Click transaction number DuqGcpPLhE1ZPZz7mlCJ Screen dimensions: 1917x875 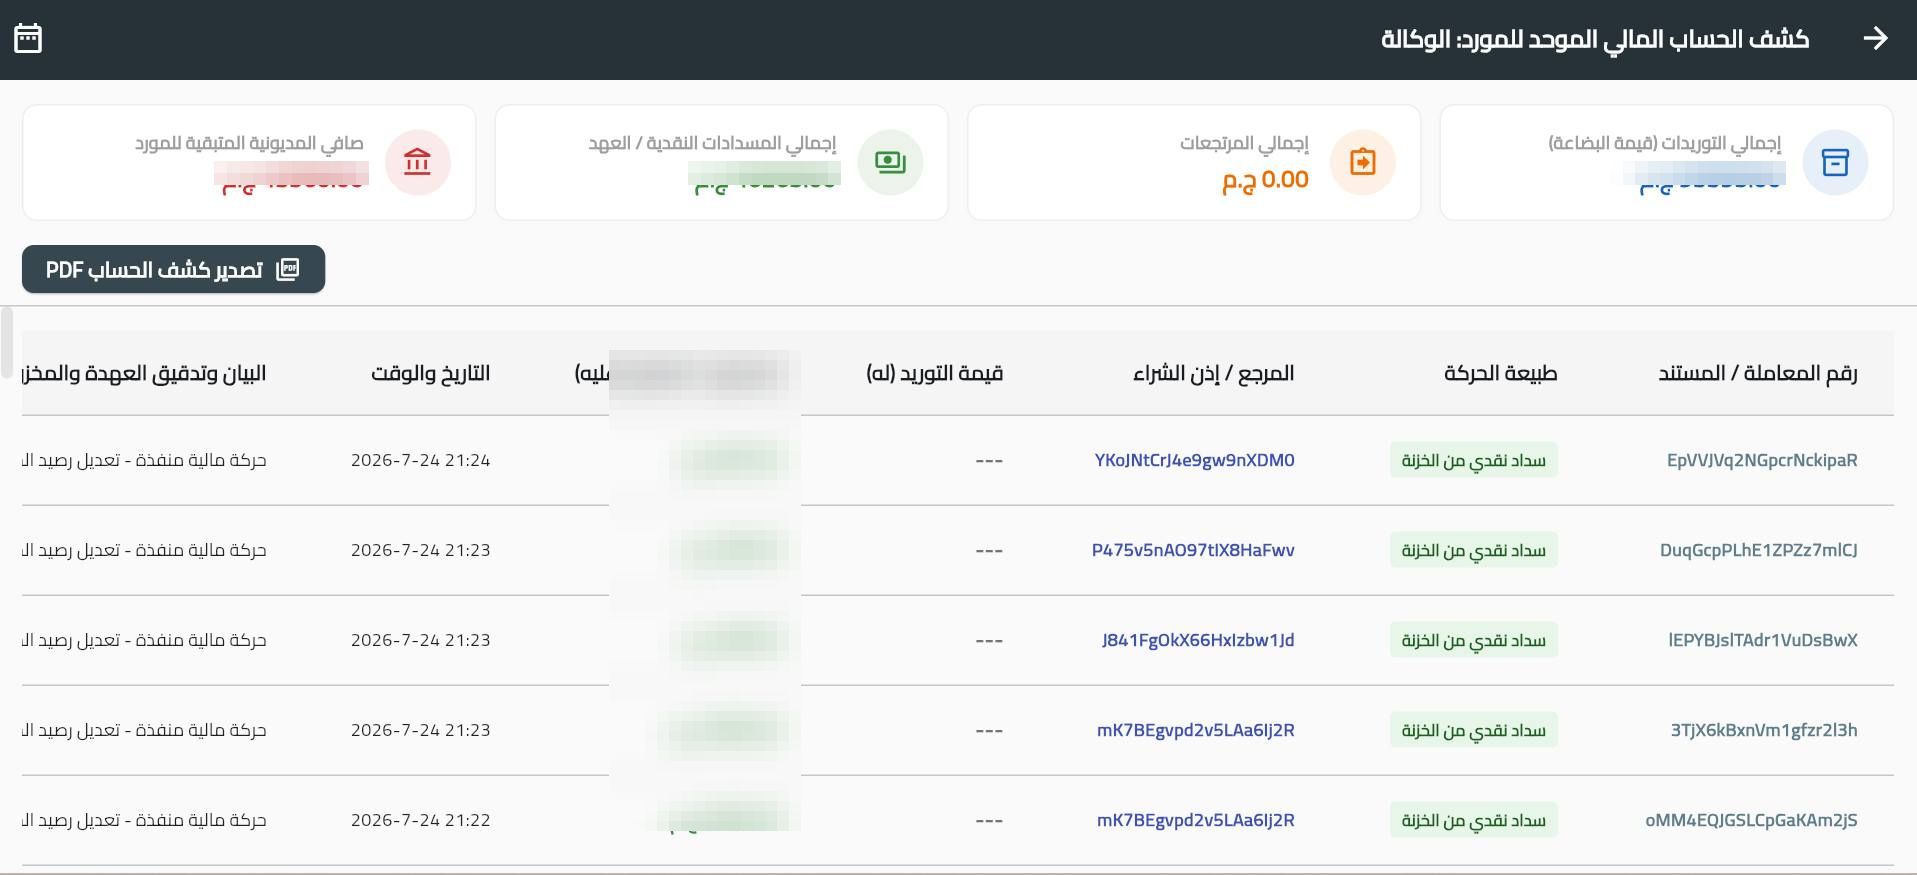click(1758, 550)
